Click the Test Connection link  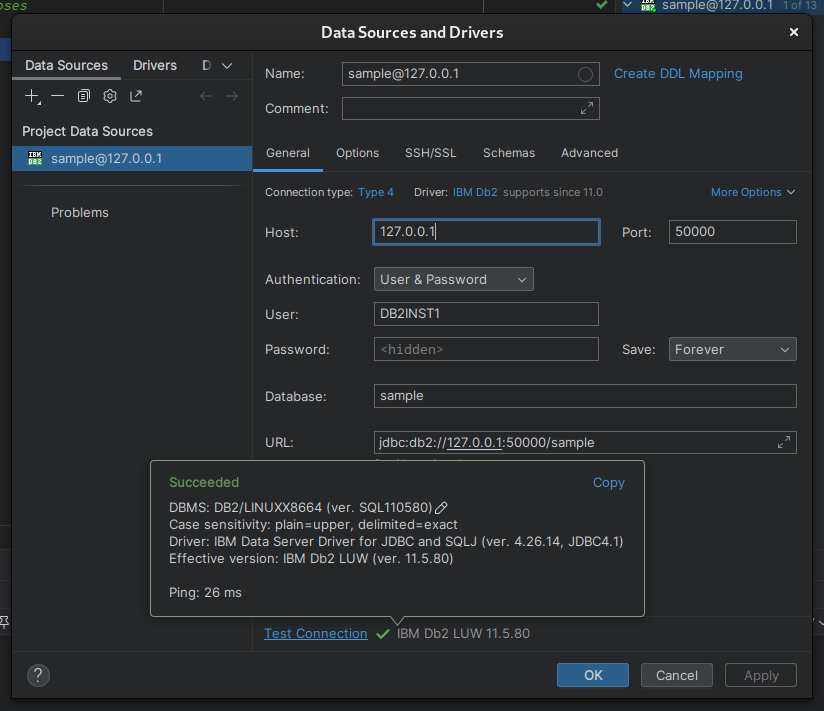[x=315, y=633]
